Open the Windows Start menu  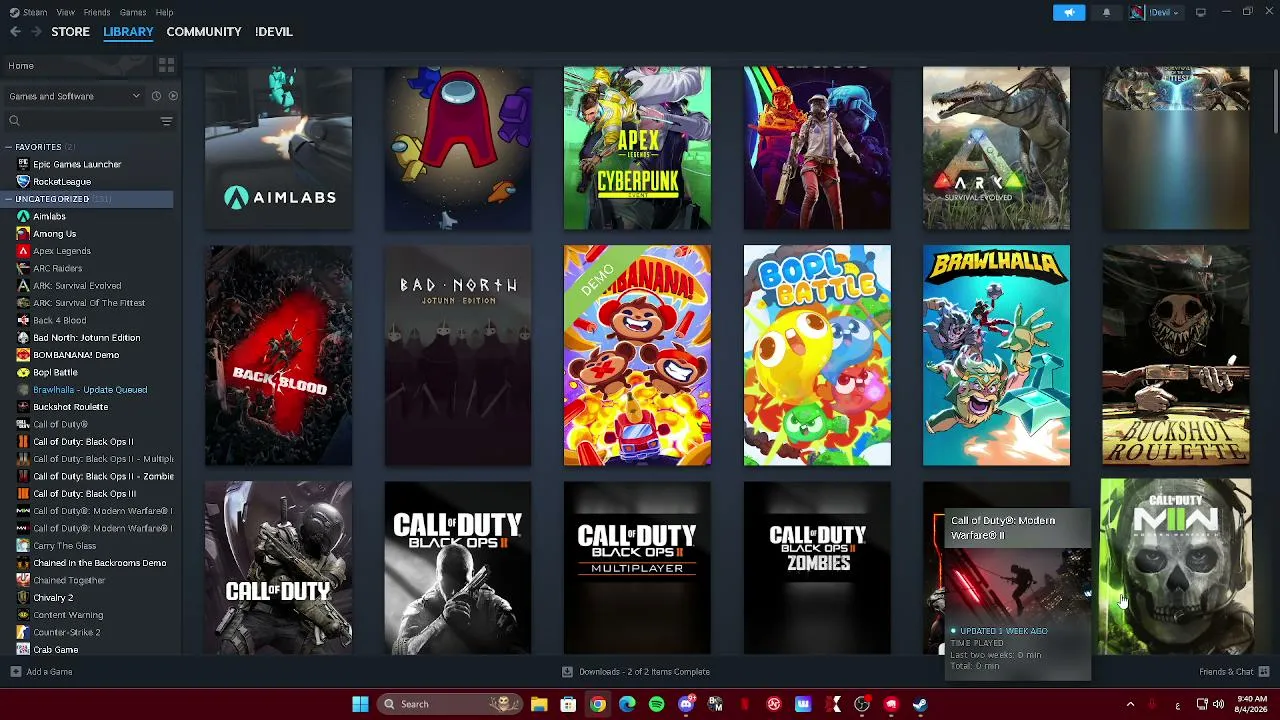pos(360,704)
